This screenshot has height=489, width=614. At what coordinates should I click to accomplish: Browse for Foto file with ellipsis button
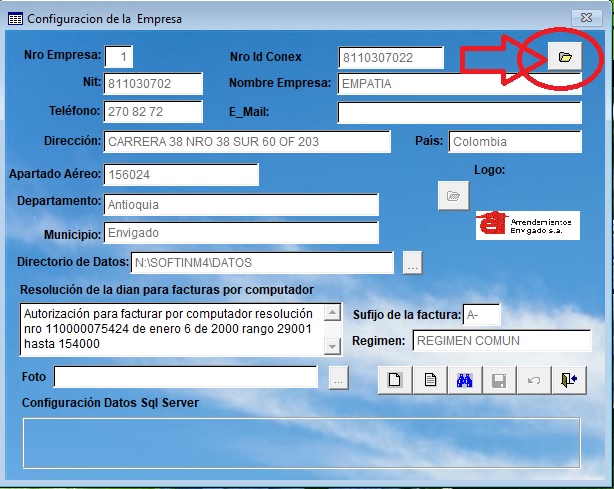(339, 378)
